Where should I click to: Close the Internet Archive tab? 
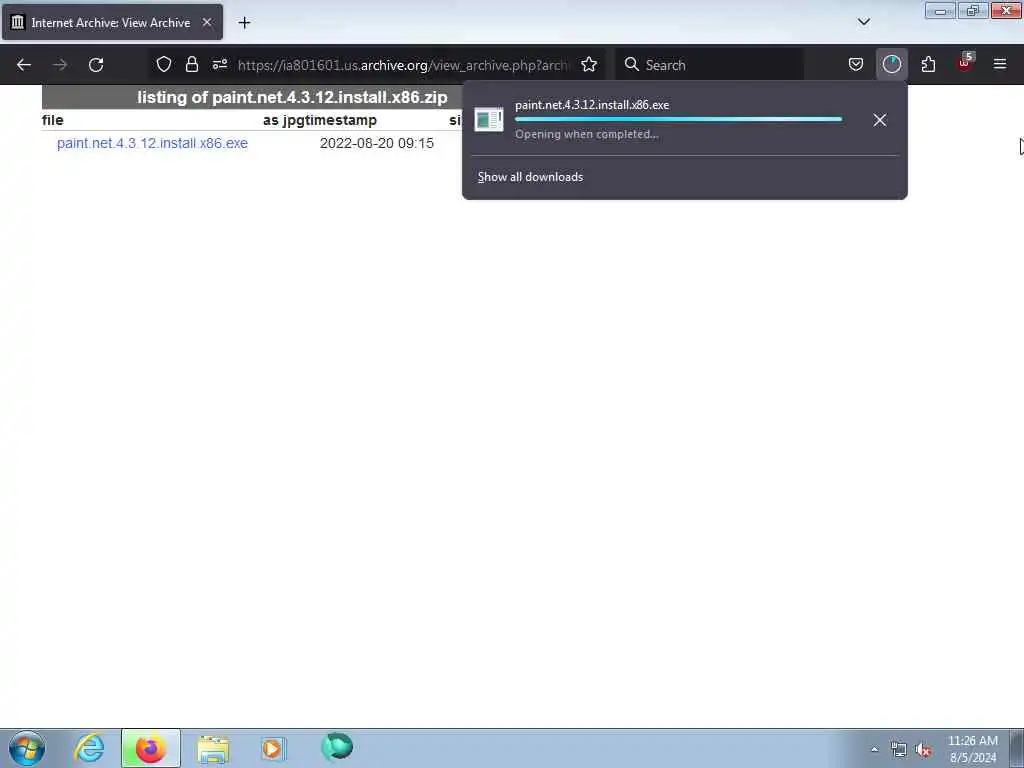coord(207,22)
